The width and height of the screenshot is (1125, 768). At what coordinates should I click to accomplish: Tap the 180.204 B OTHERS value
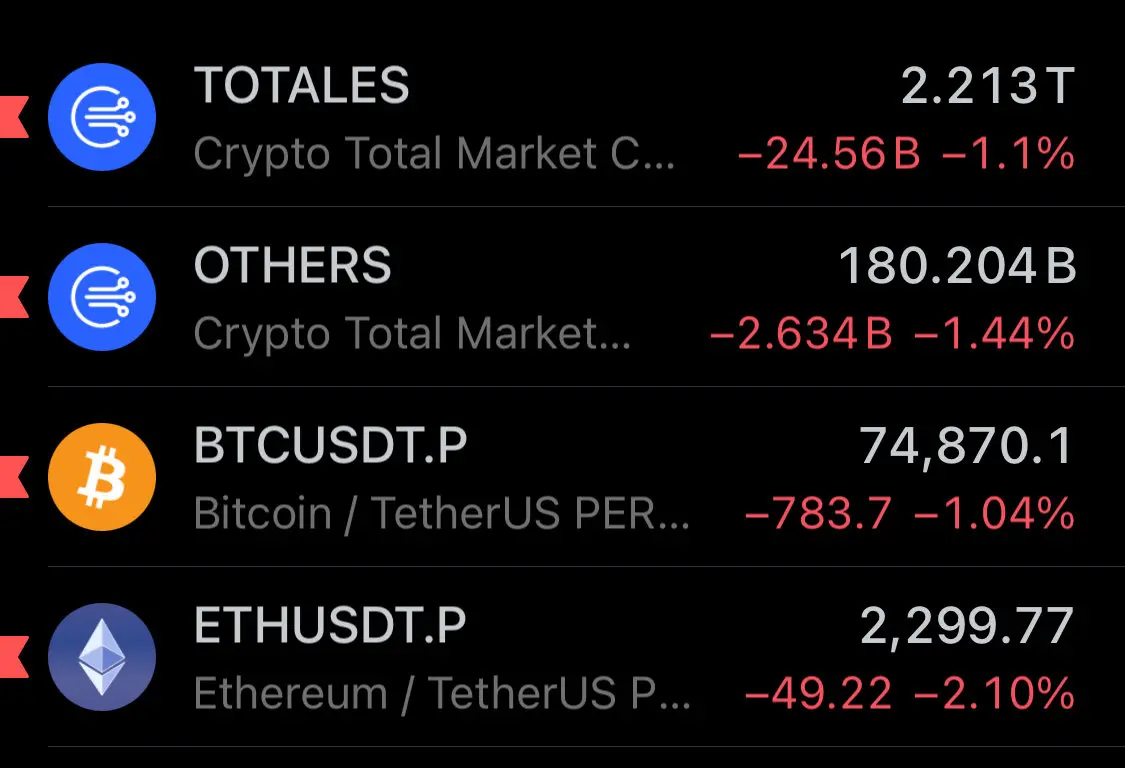tap(957, 266)
